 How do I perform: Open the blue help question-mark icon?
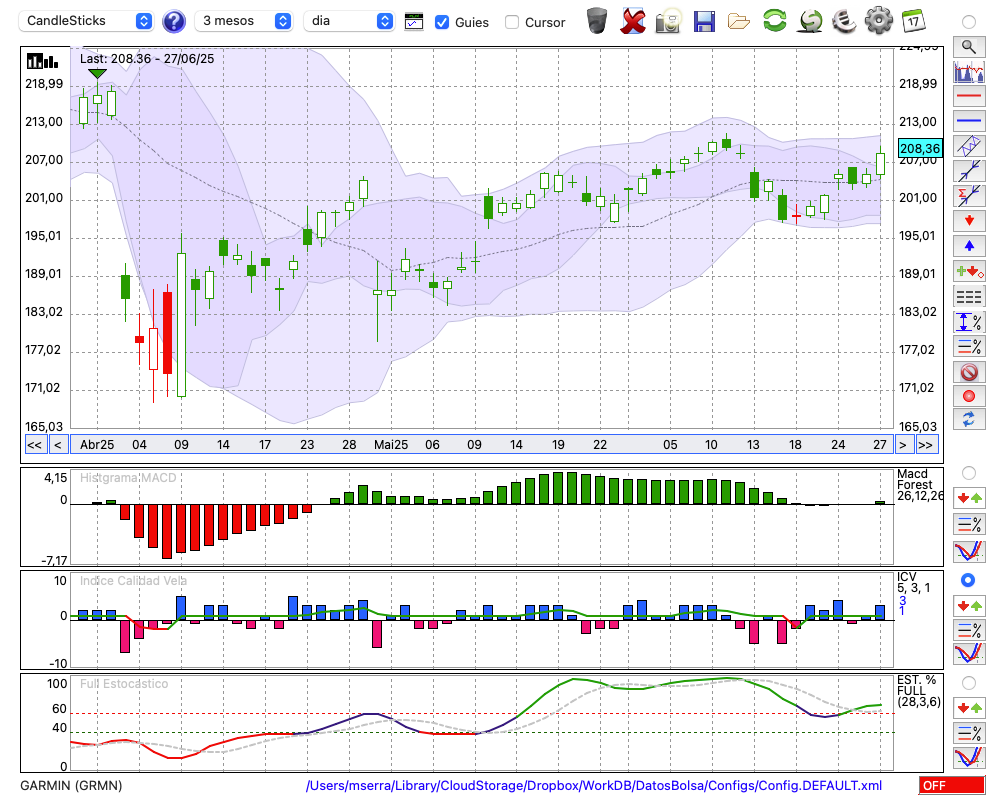pos(173,22)
